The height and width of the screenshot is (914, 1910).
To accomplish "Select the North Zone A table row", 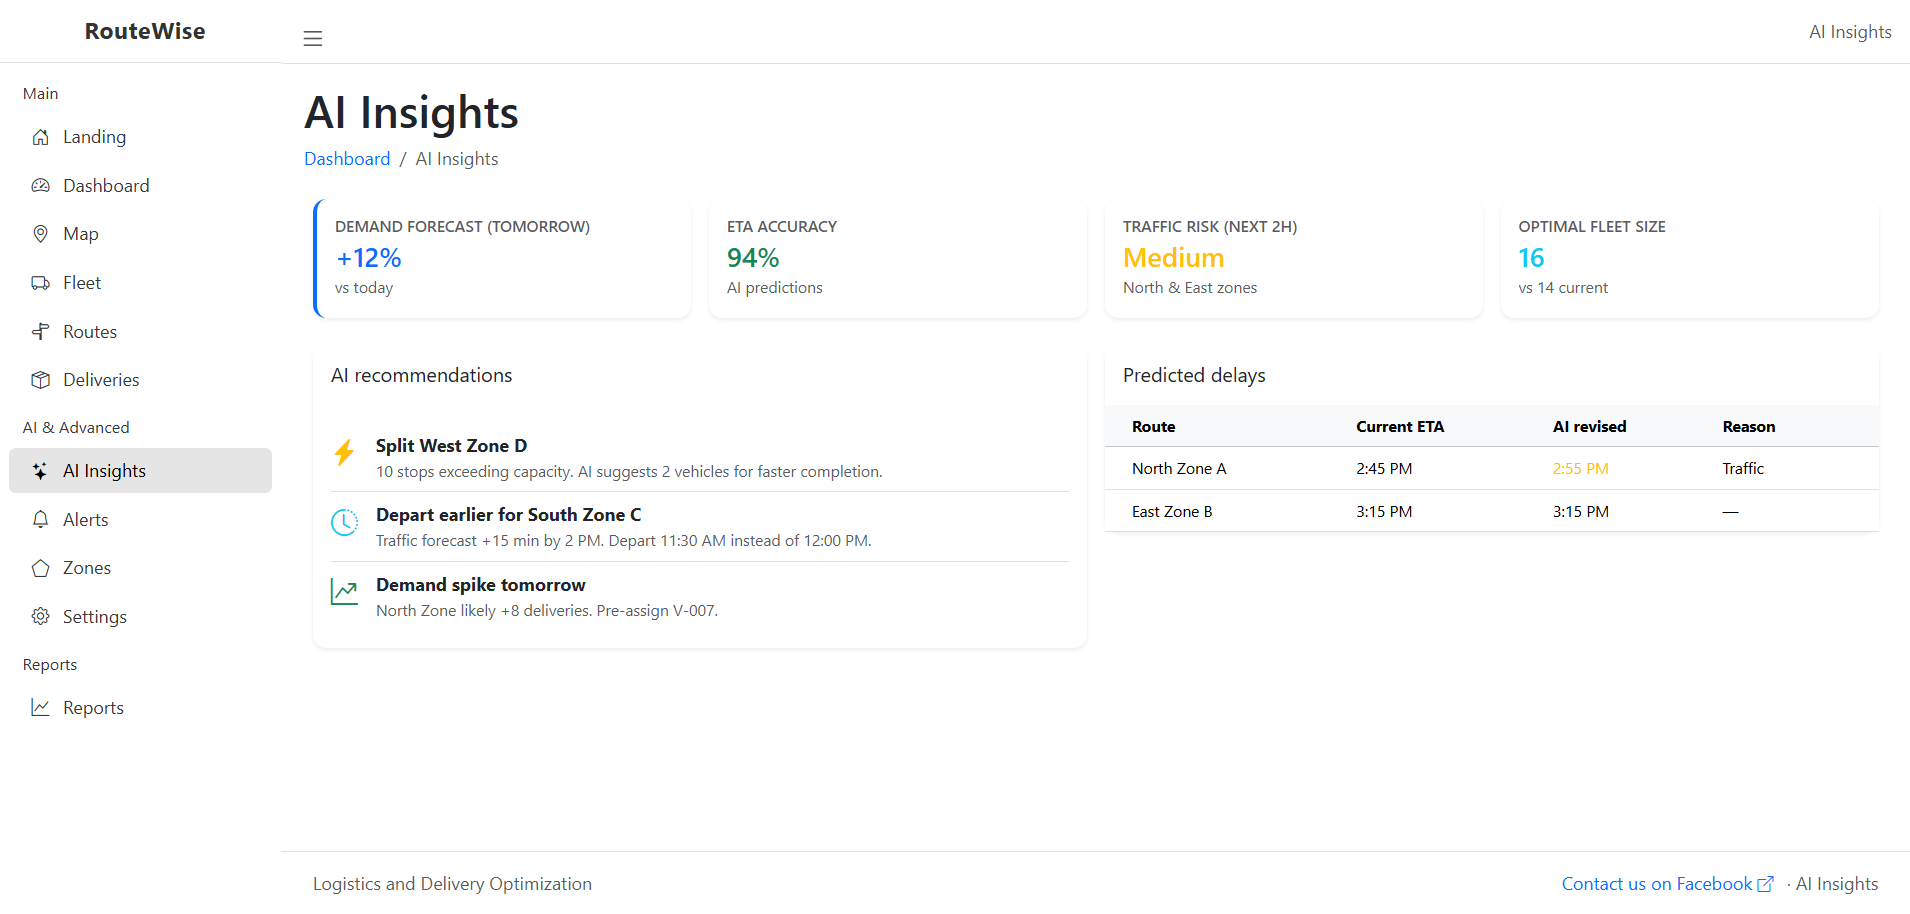I will coord(1490,468).
